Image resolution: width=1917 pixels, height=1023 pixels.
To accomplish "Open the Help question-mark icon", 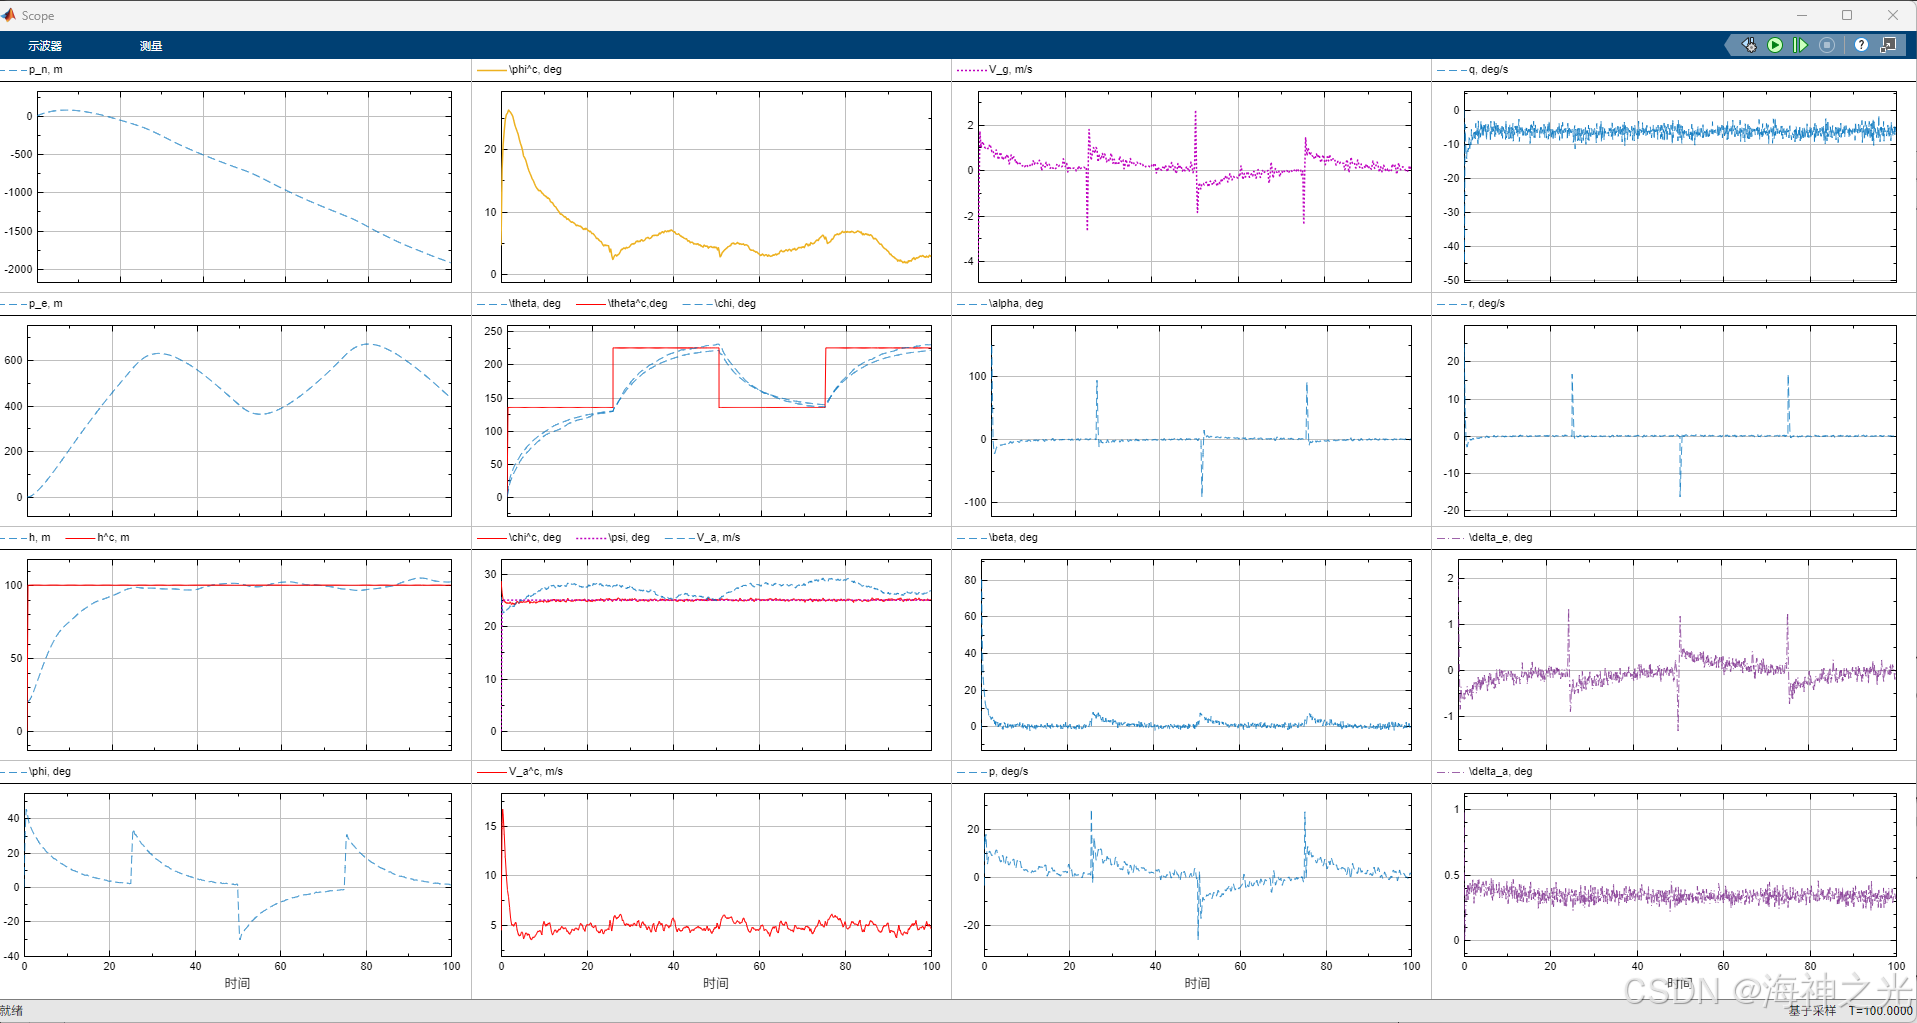I will click(1861, 45).
